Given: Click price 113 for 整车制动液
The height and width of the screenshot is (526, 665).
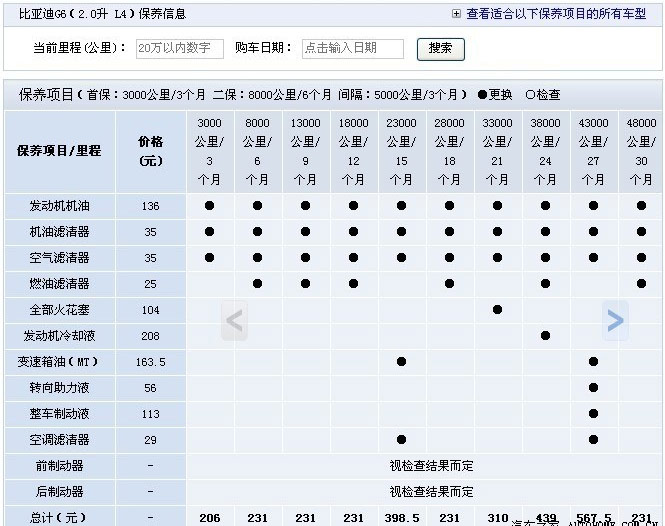Looking at the screenshot, I should [151, 414].
